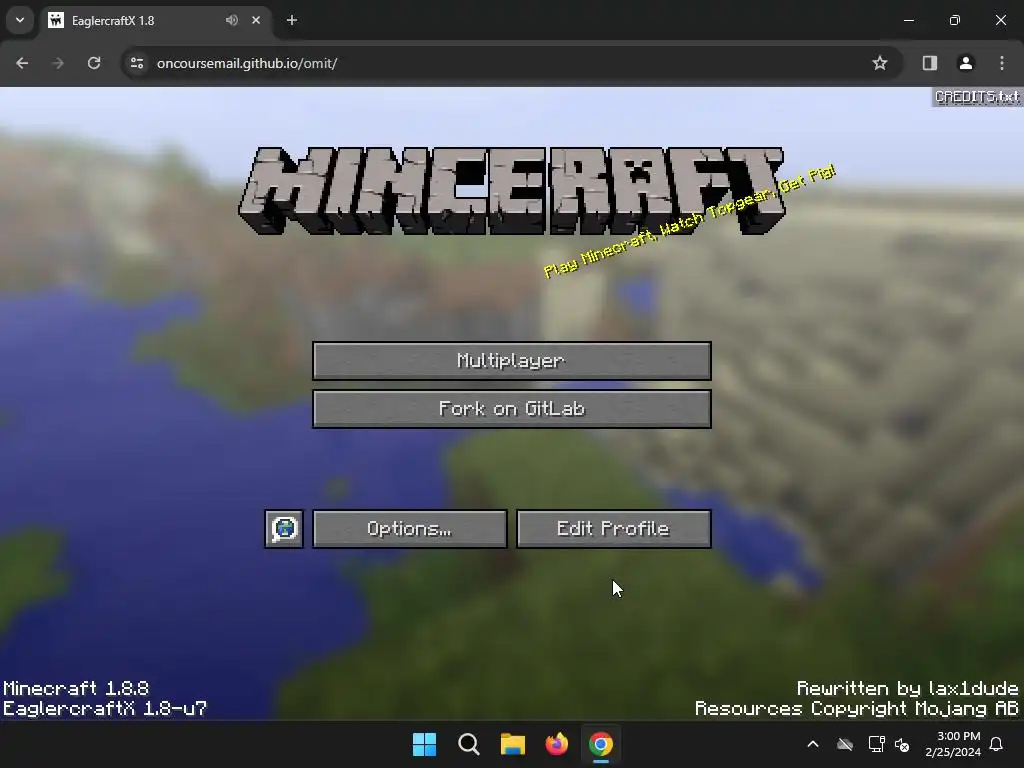1024x768 pixels.
Task: Open the Multiplayer menu
Action: point(511,360)
